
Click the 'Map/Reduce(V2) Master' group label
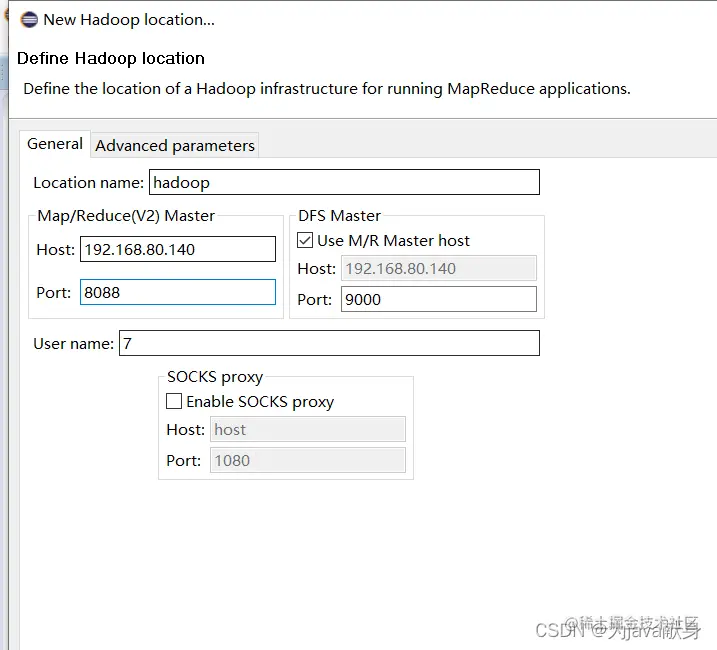coord(126,215)
